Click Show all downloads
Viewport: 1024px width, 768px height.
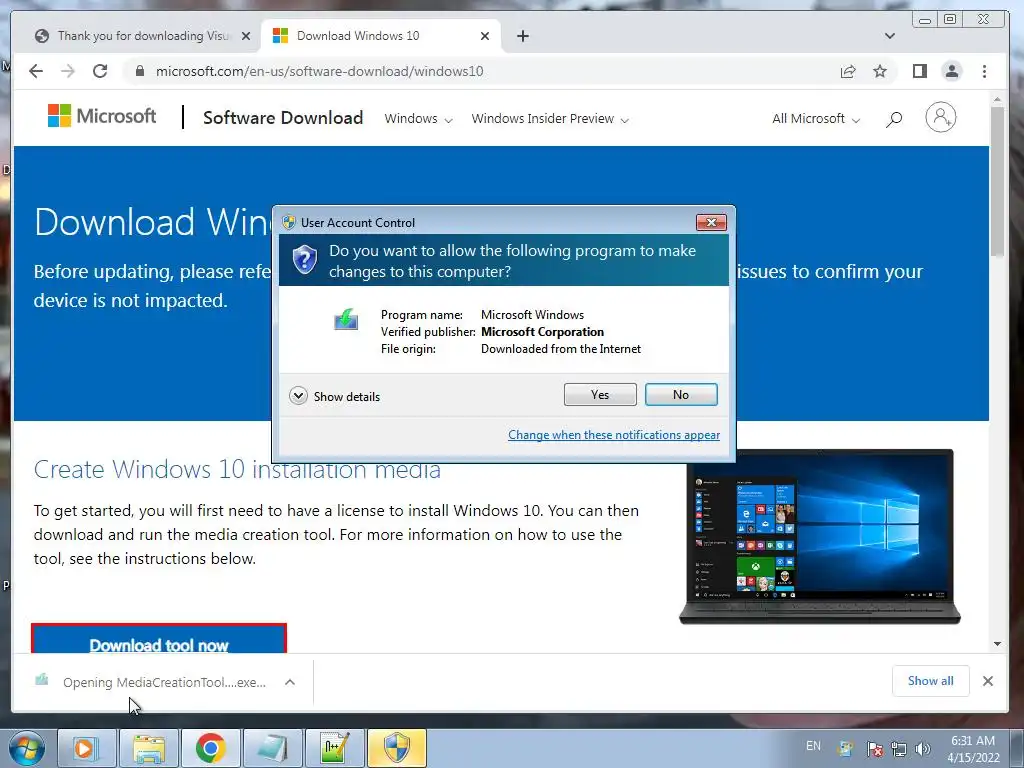coord(930,681)
